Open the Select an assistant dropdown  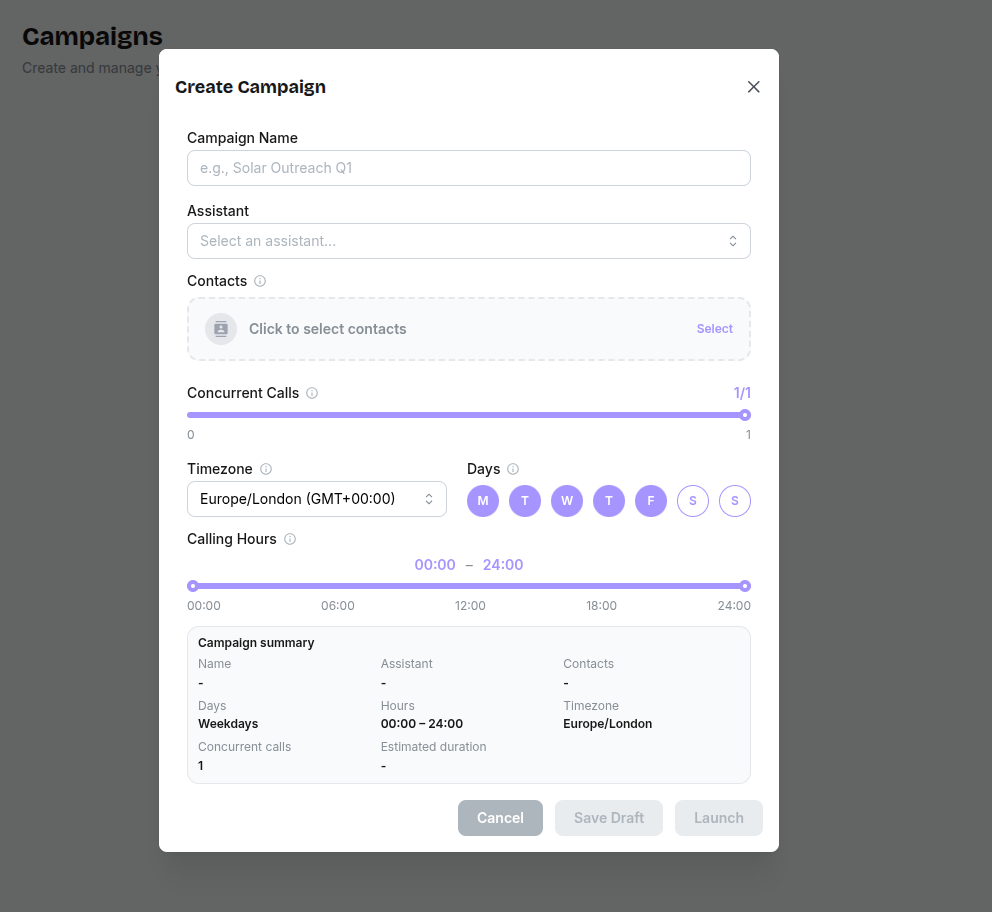469,241
